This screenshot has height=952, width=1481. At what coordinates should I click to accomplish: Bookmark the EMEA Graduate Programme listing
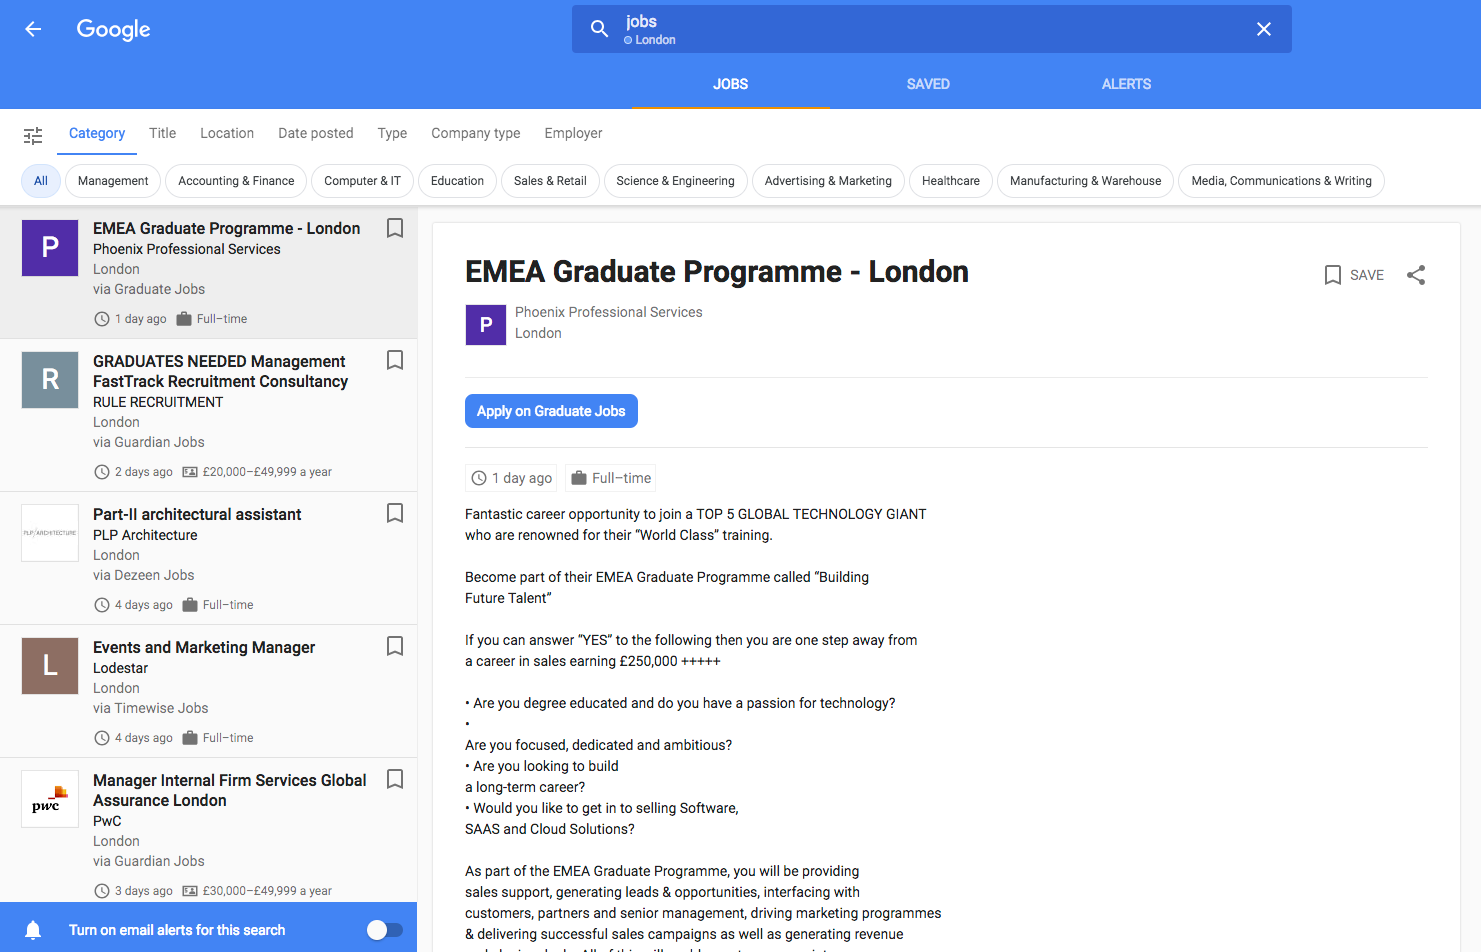pyautogui.click(x=395, y=228)
